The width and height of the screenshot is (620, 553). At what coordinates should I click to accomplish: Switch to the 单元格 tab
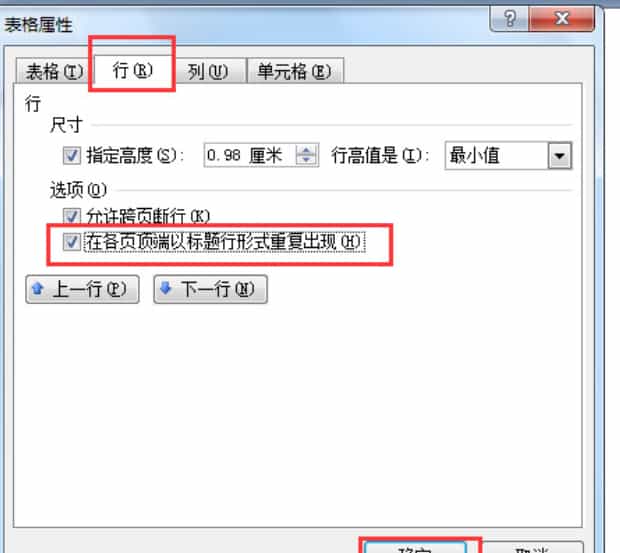point(295,72)
